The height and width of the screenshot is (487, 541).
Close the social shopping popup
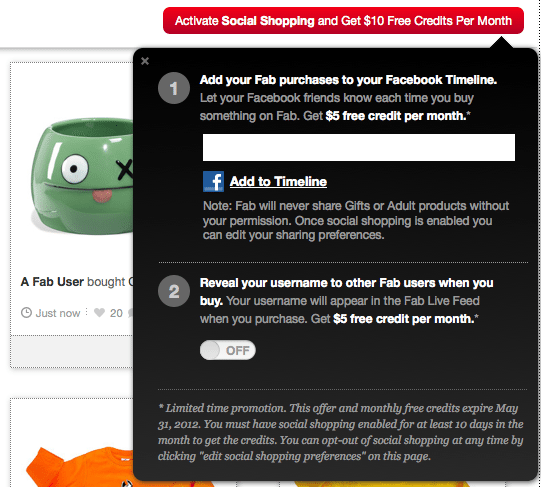click(145, 61)
